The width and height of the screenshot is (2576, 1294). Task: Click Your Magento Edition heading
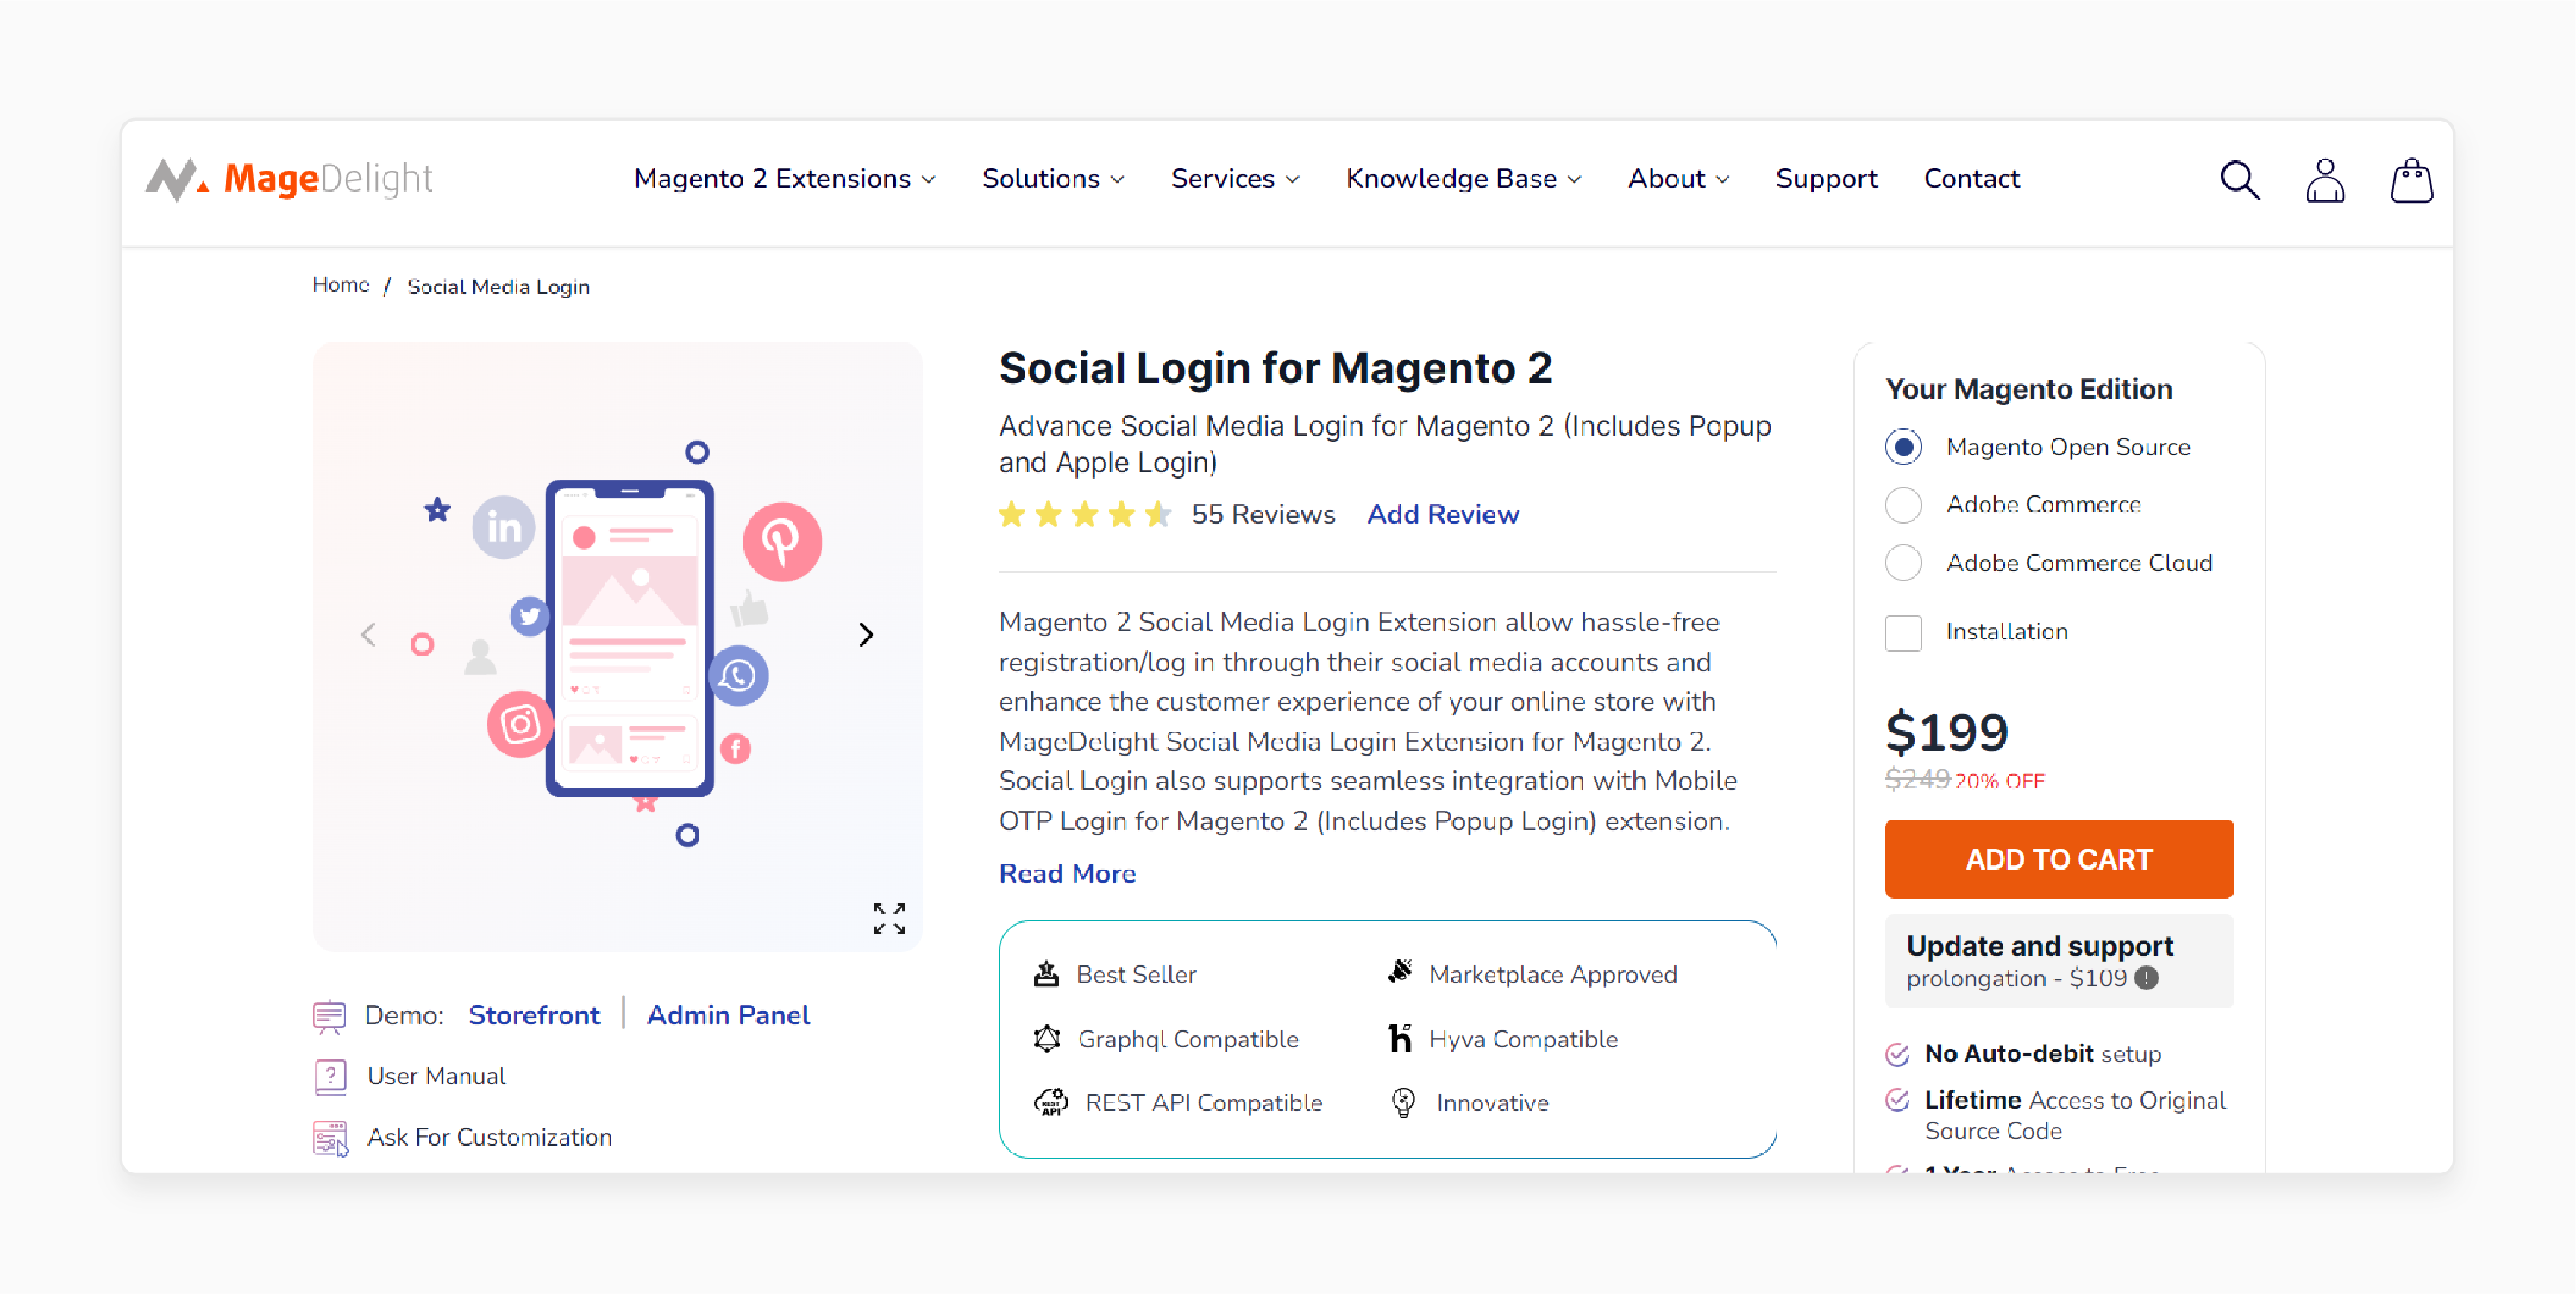click(x=2028, y=388)
